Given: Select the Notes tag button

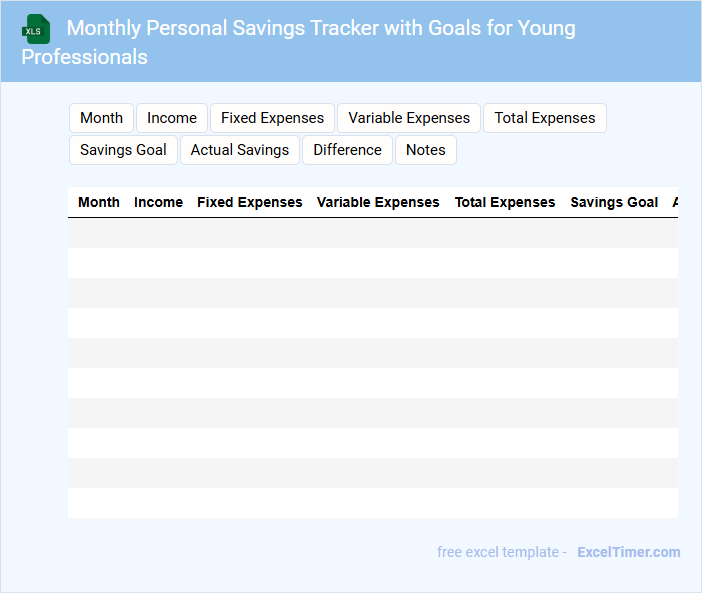Looking at the screenshot, I should point(426,150).
